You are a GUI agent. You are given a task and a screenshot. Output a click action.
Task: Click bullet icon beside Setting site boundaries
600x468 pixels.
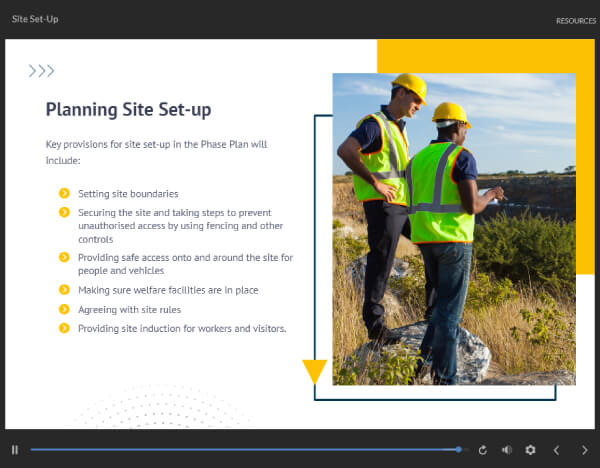click(64, 193)
